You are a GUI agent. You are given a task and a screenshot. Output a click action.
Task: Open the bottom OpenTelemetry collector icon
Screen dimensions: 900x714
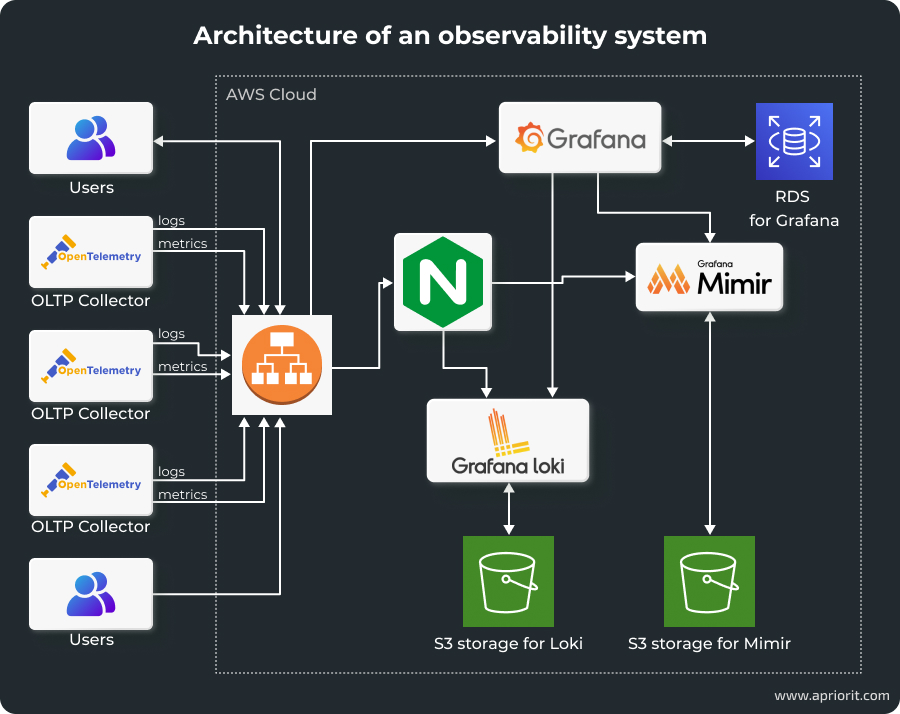pos(91,479)
